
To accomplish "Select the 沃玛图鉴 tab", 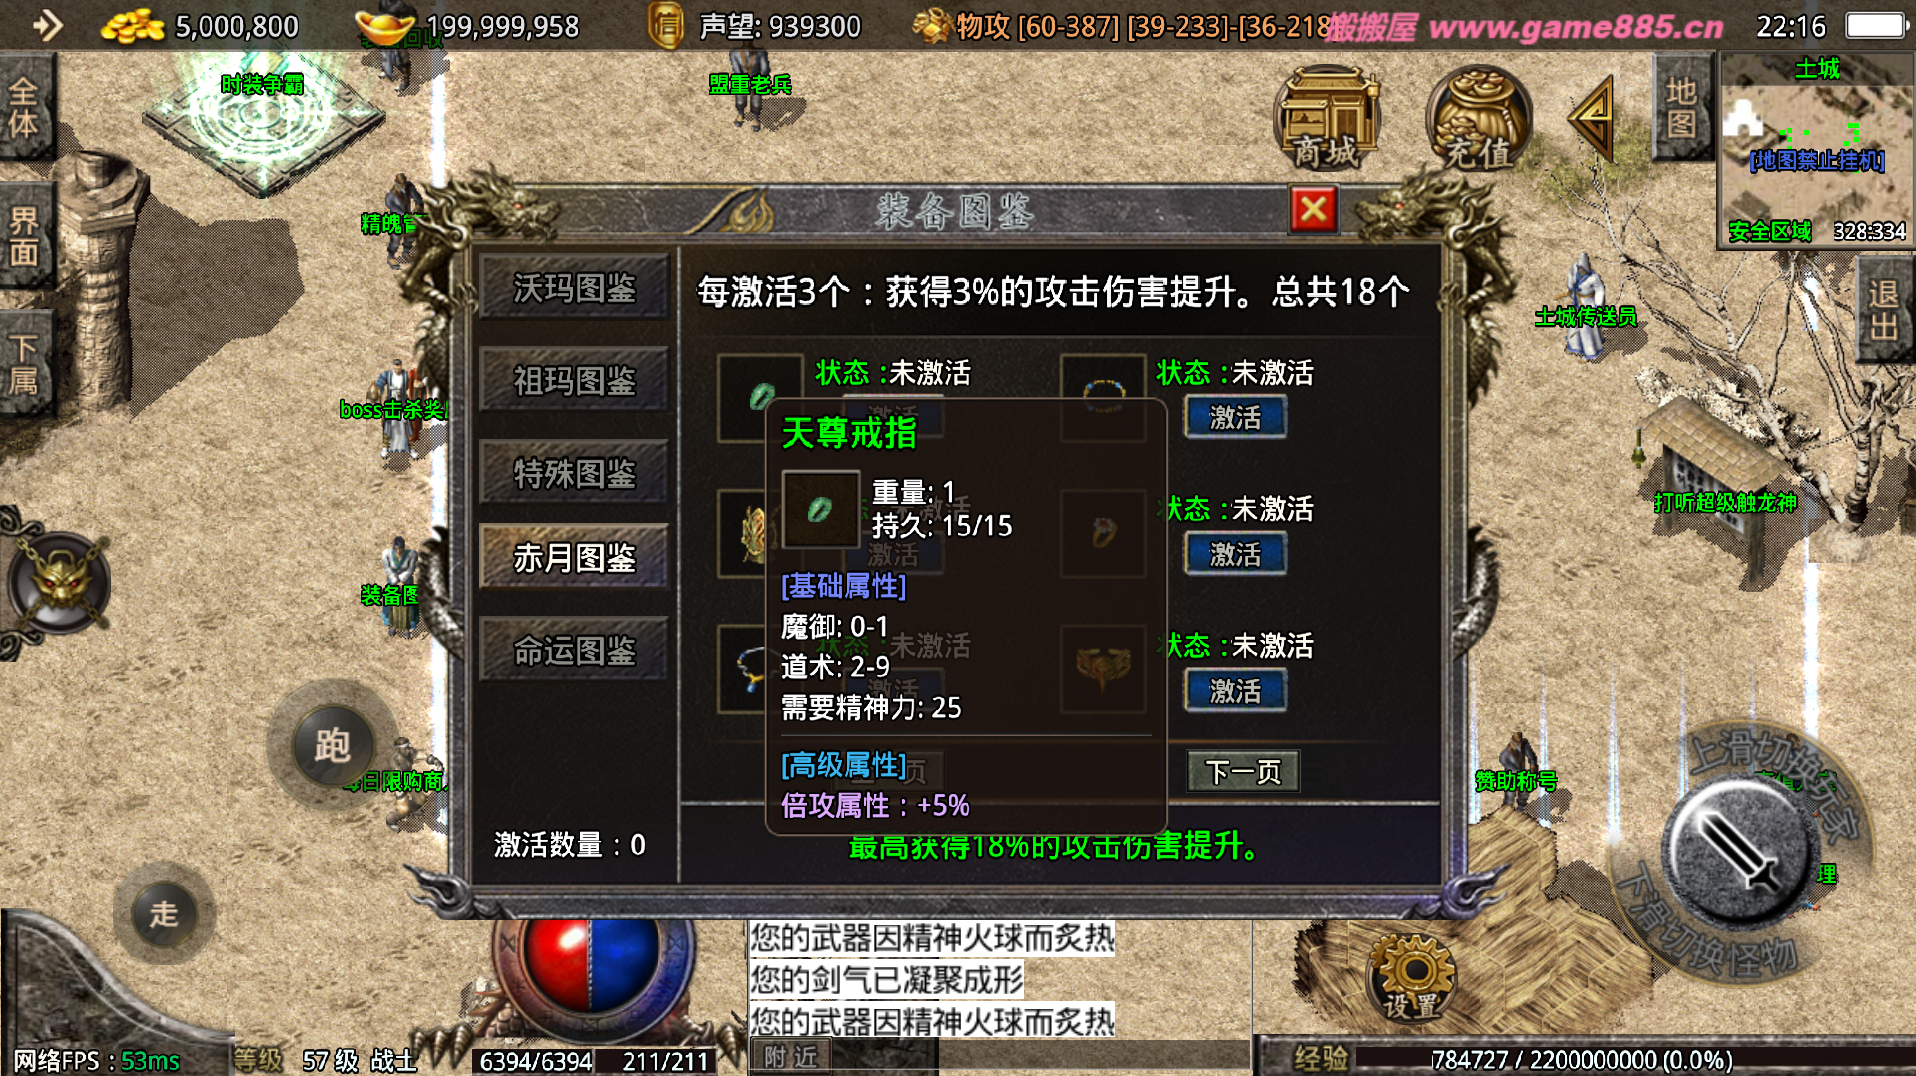I will (574, 288).
